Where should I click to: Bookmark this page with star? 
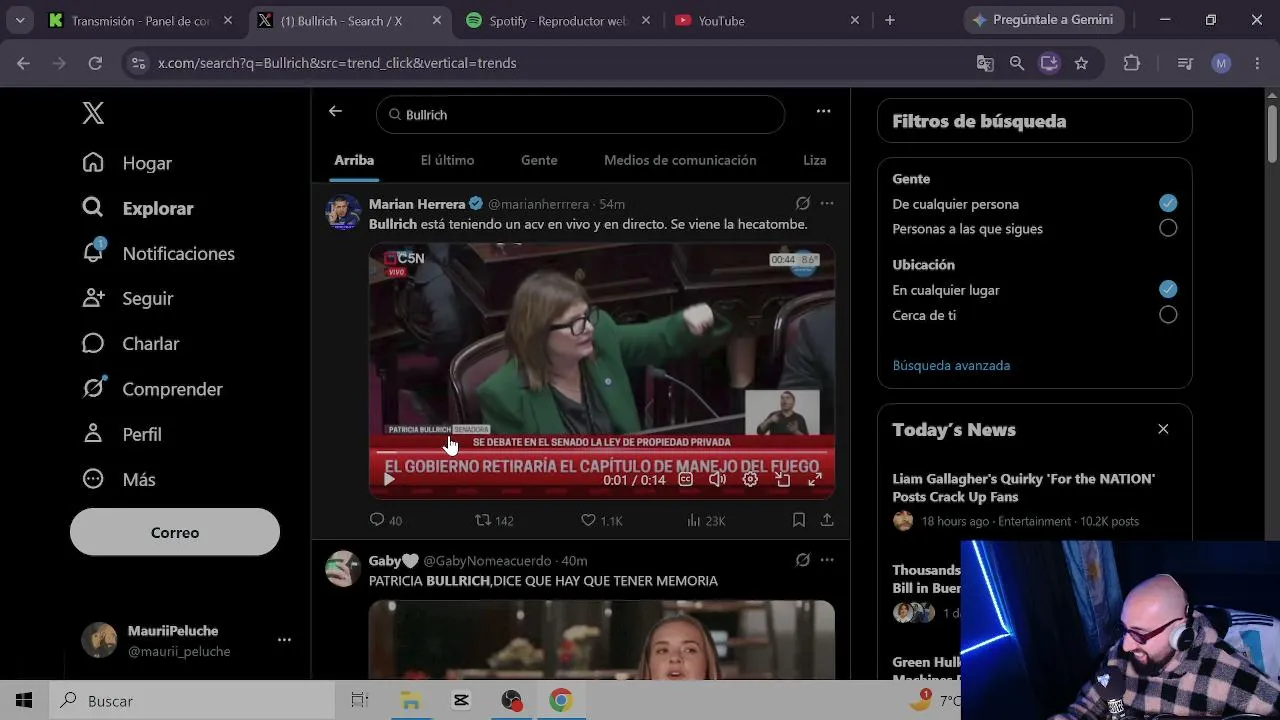pyautogui.click(x=1081, y=63)
